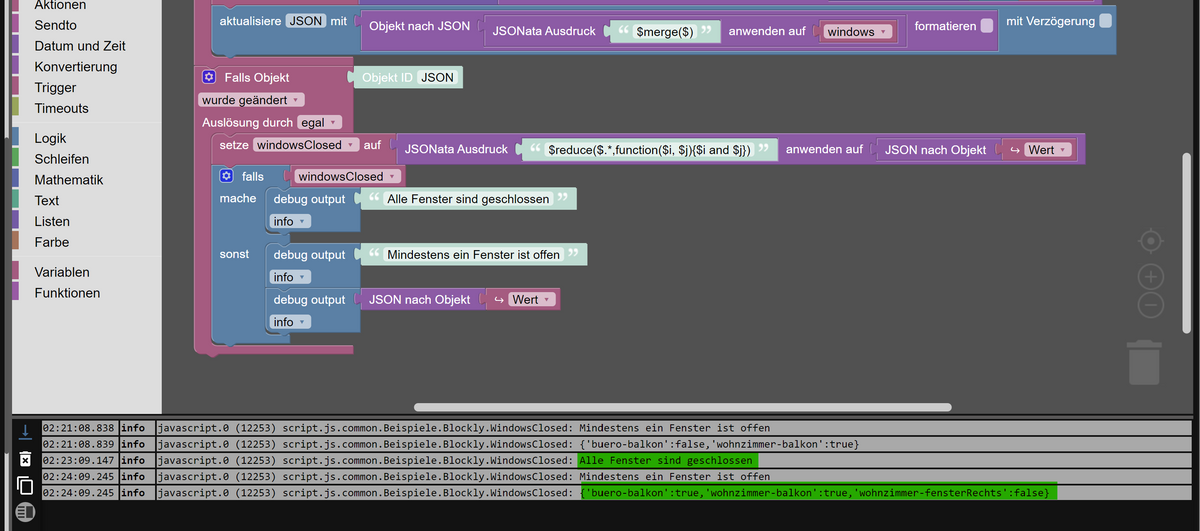Open 'Wert' dropdown in last debug block
The image size is (1200, 531).
(x=531, y=299)
